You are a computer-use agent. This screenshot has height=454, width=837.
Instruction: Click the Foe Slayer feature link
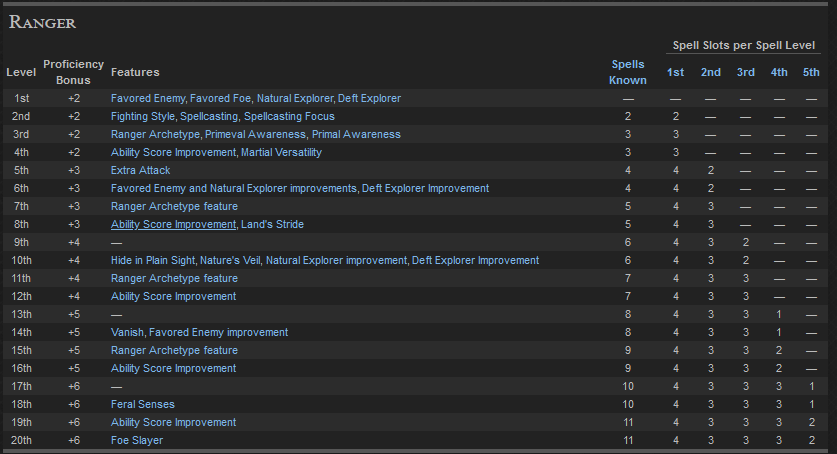click(x=137, y=441)
